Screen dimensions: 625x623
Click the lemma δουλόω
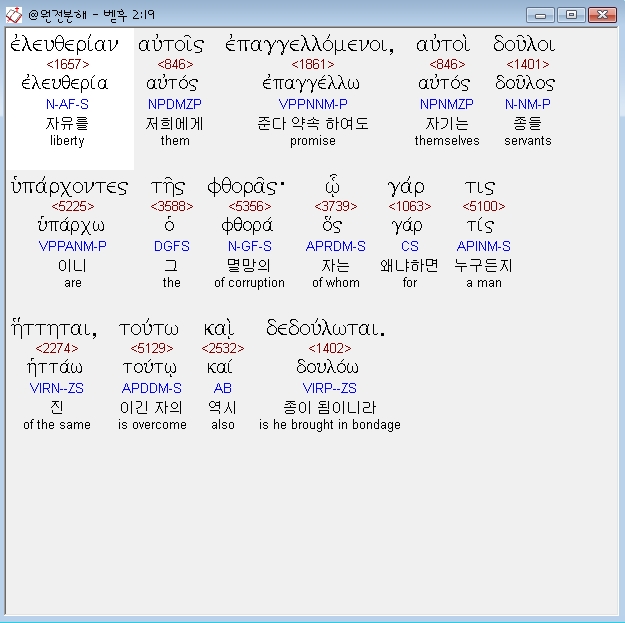point(327,367)
